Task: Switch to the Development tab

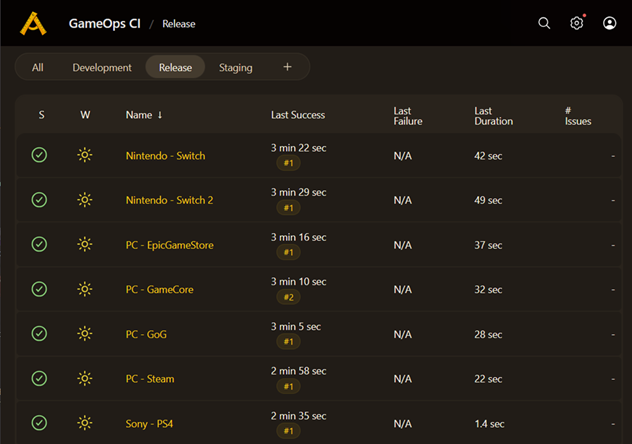Action: 102,67
